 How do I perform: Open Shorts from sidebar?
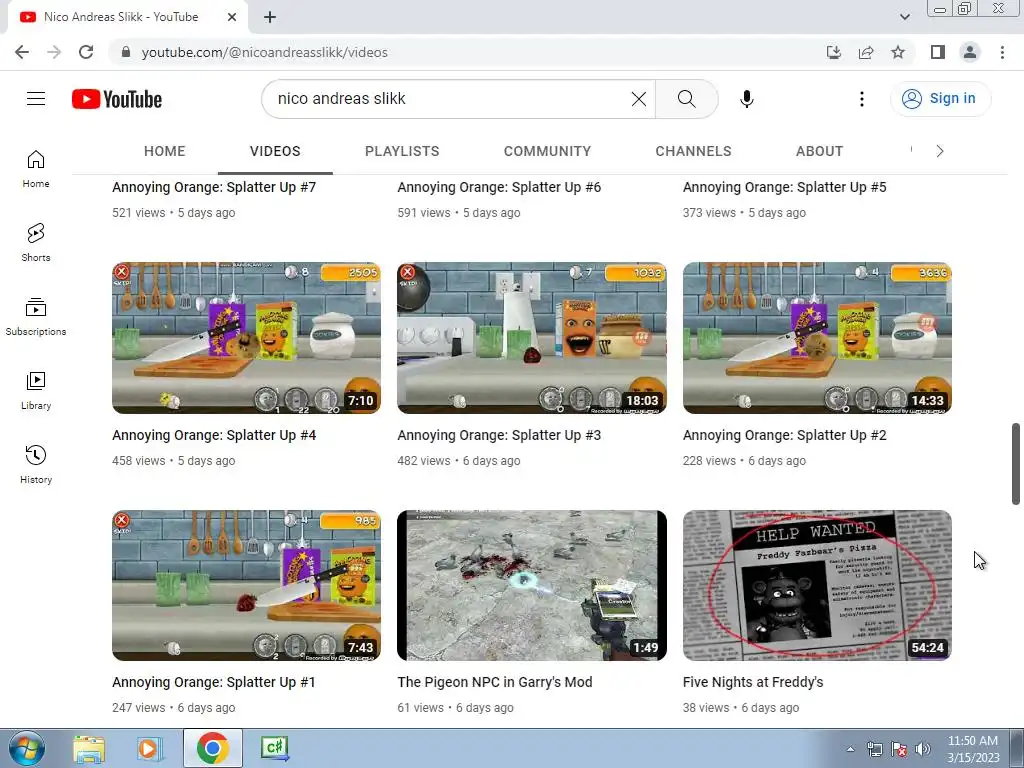36,242
